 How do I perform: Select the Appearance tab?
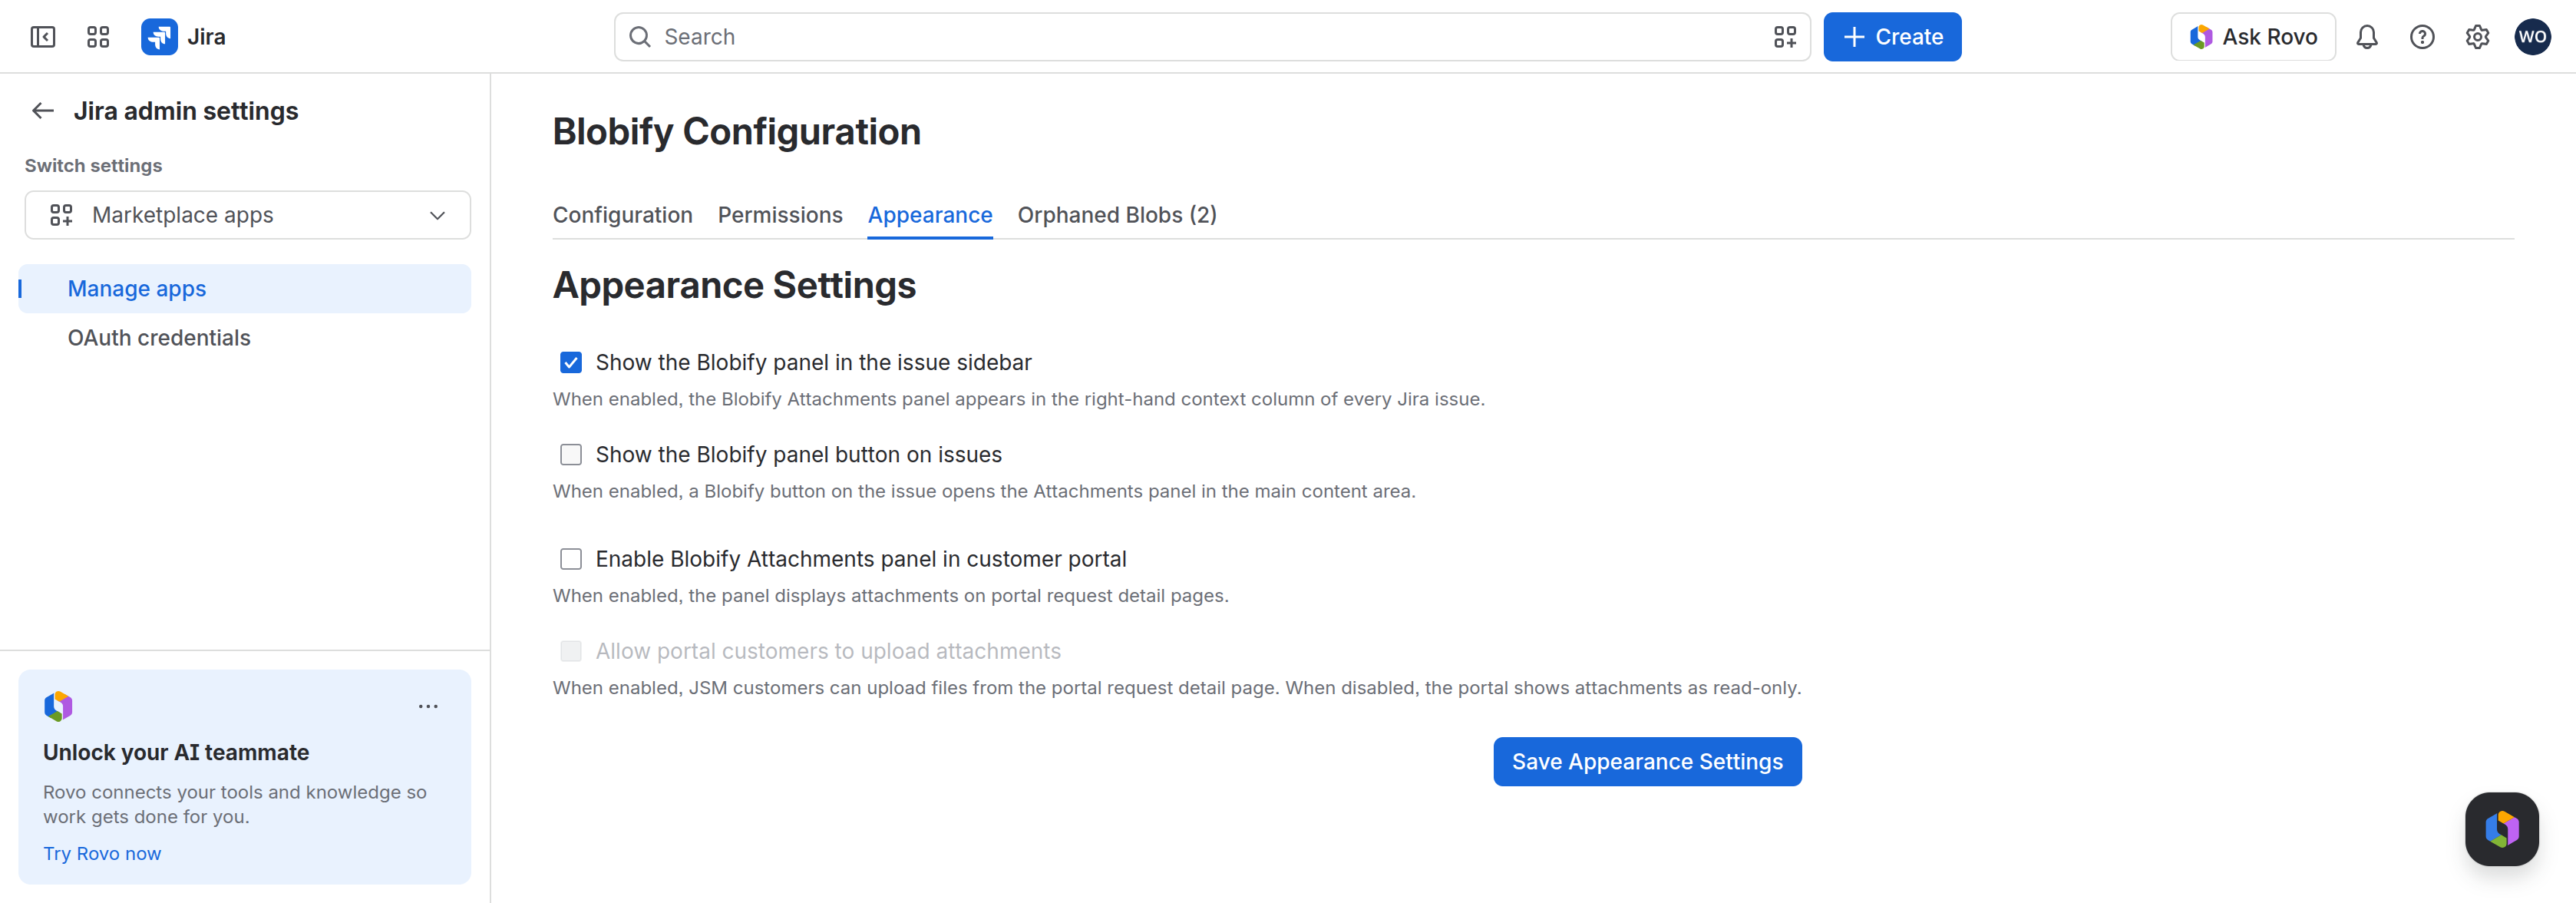930,215
